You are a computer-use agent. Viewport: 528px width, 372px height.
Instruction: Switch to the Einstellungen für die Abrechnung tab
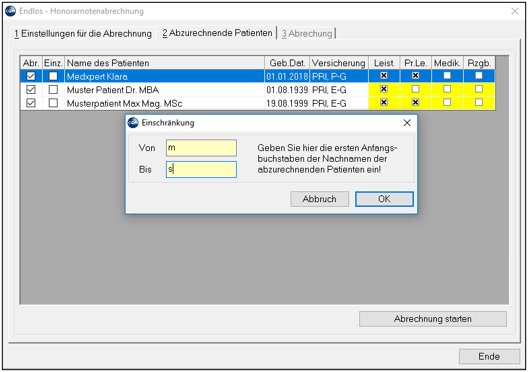tap(83, 34)
